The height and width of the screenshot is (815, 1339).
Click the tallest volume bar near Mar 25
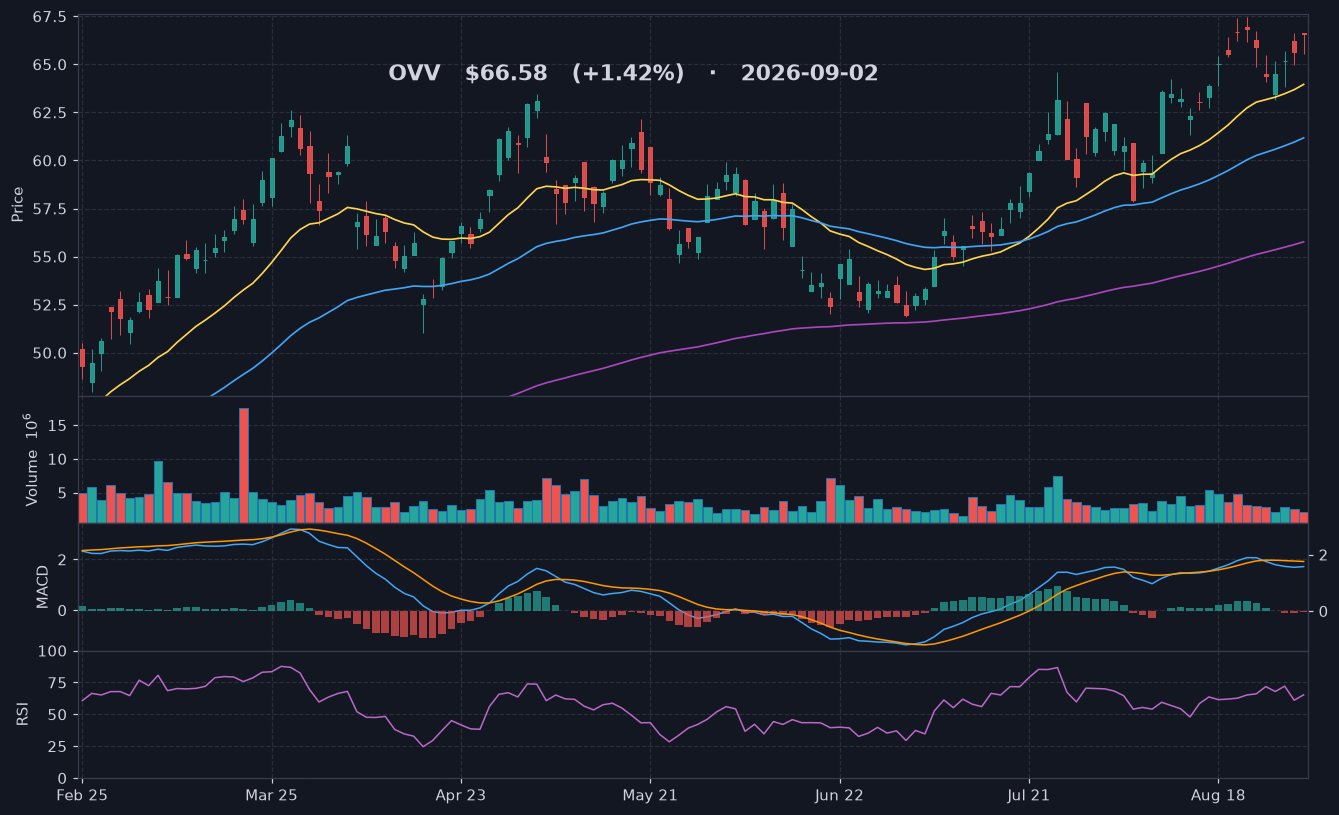(243, 465)
